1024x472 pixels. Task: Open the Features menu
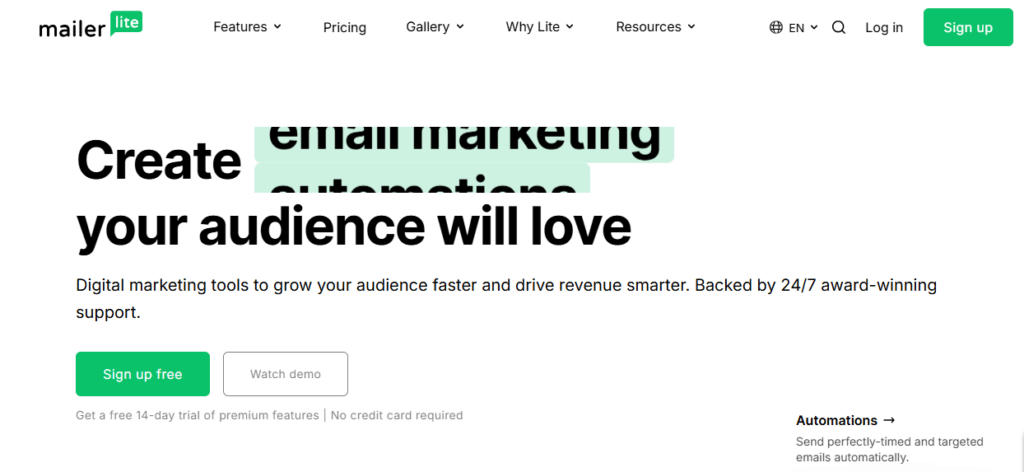240,27
